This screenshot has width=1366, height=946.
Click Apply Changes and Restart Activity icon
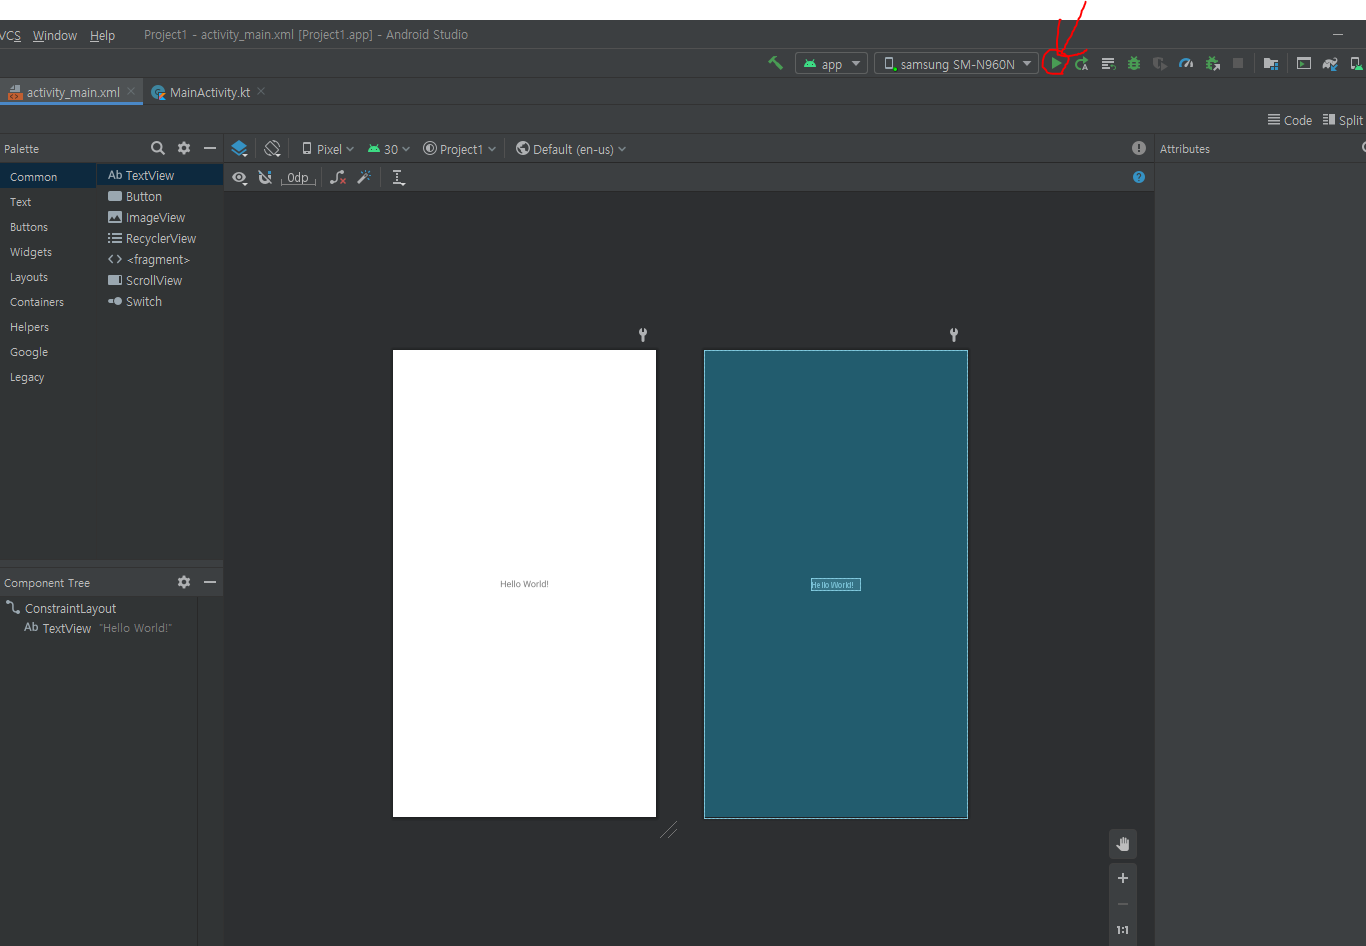coord(1082,63)
